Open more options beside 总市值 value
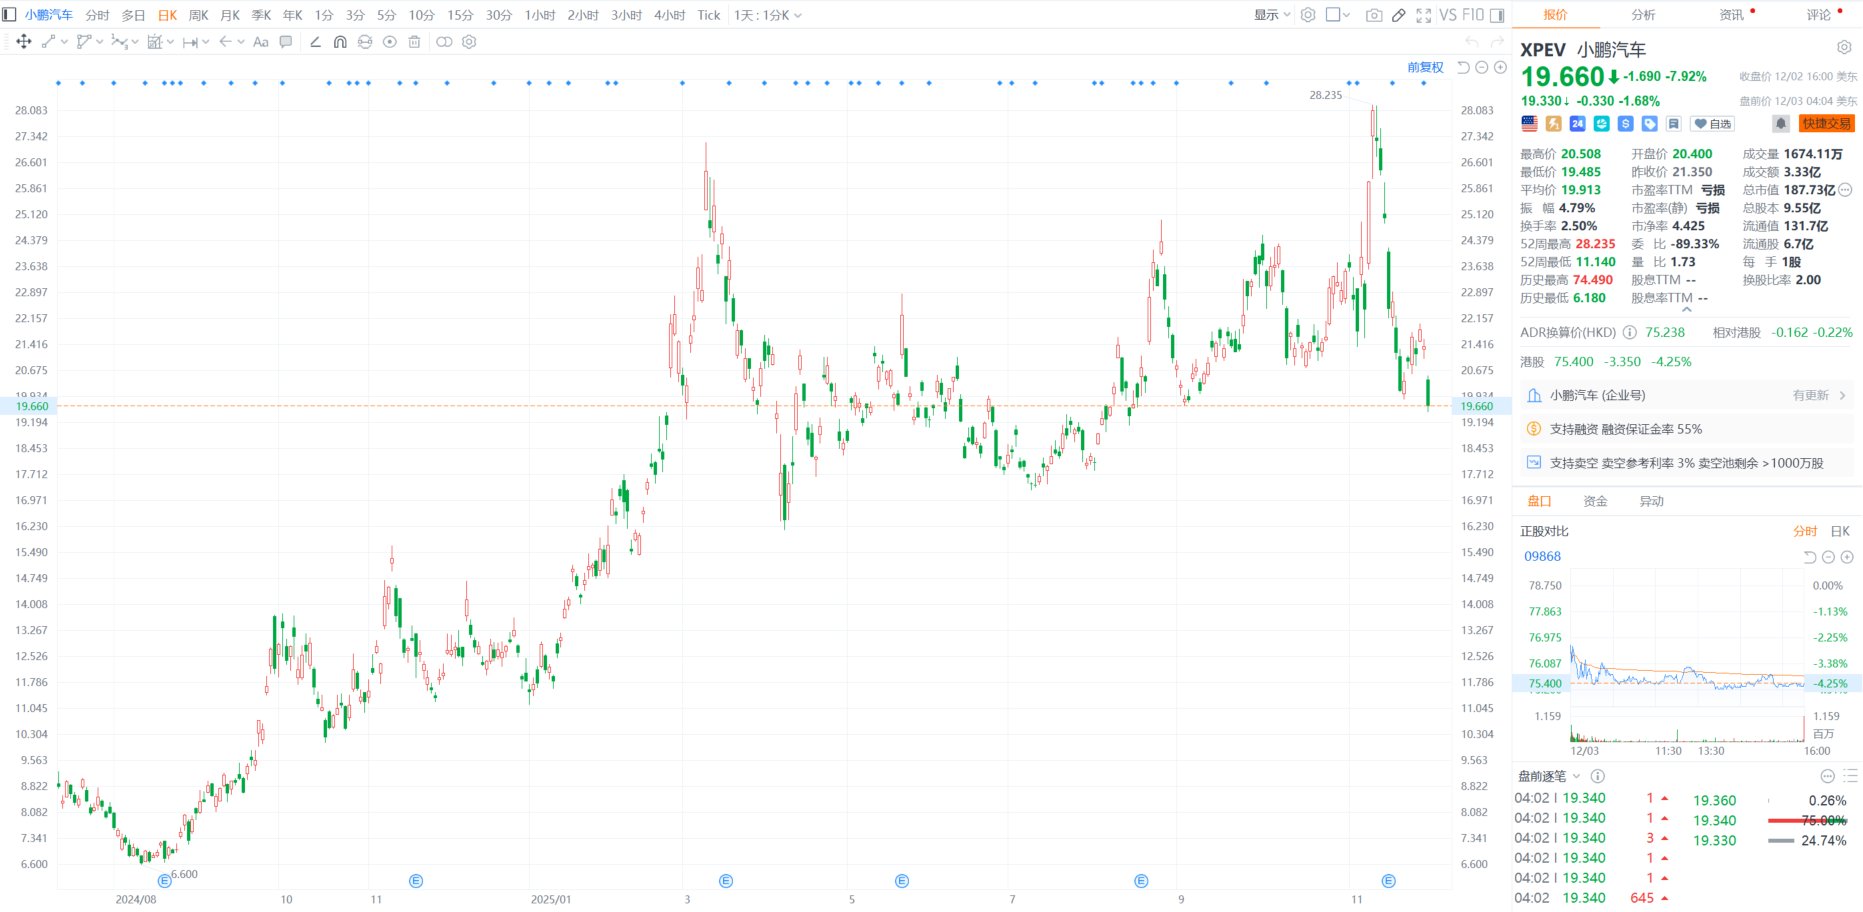This screenshot has height=912, width=1863. click(1845, 190)
